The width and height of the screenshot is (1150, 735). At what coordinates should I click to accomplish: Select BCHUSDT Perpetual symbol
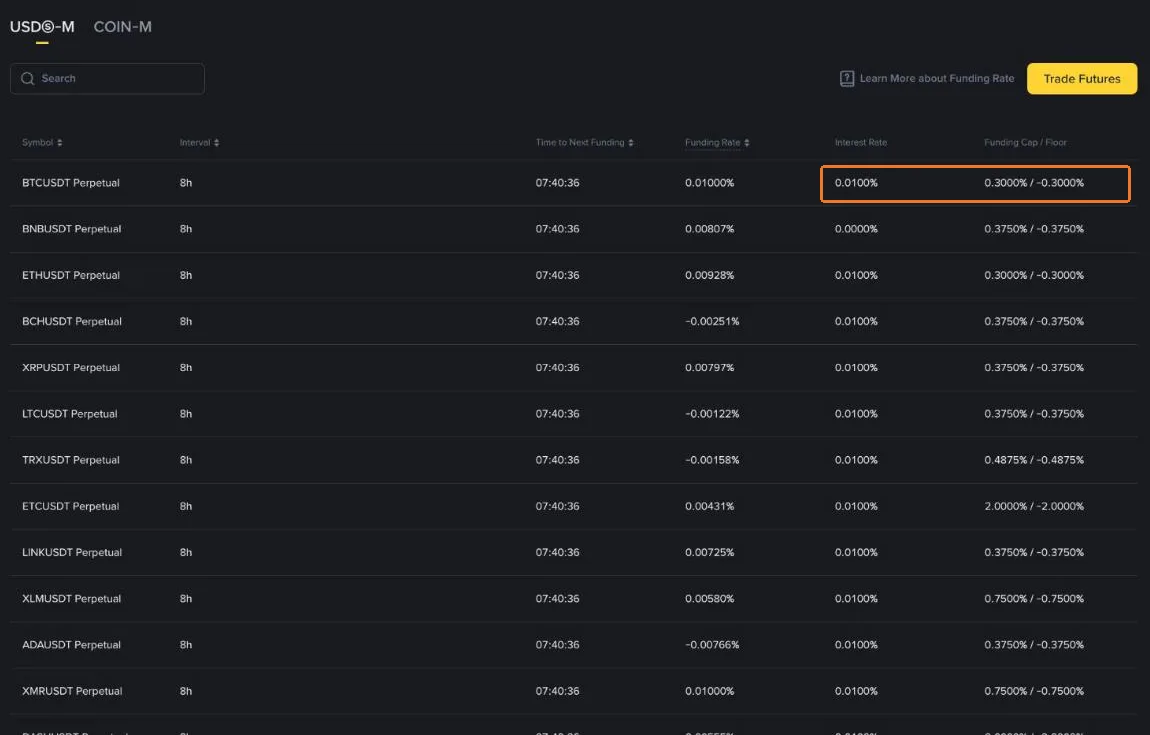[72, 321]
